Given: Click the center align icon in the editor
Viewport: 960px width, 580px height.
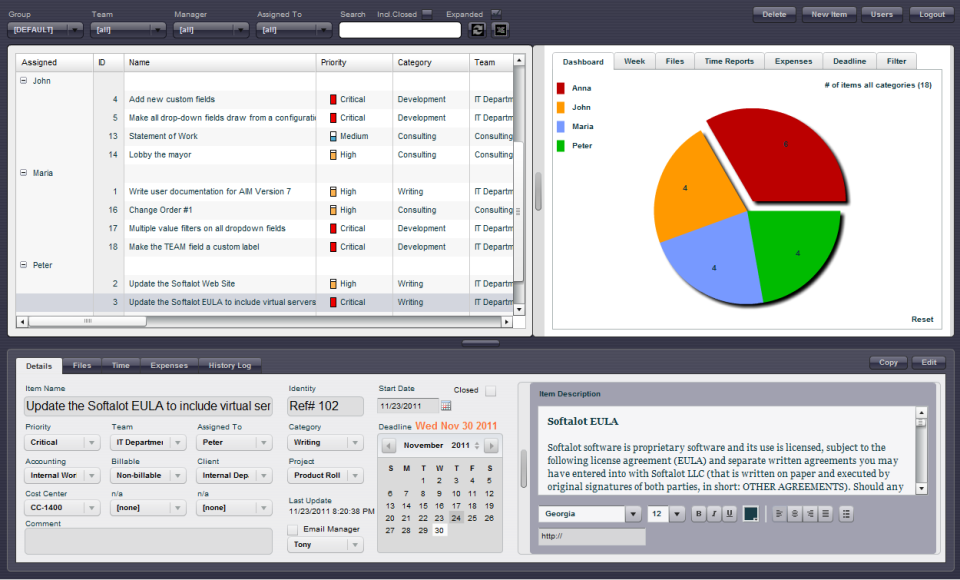Looking at the screenshot, I should (794, 513).
